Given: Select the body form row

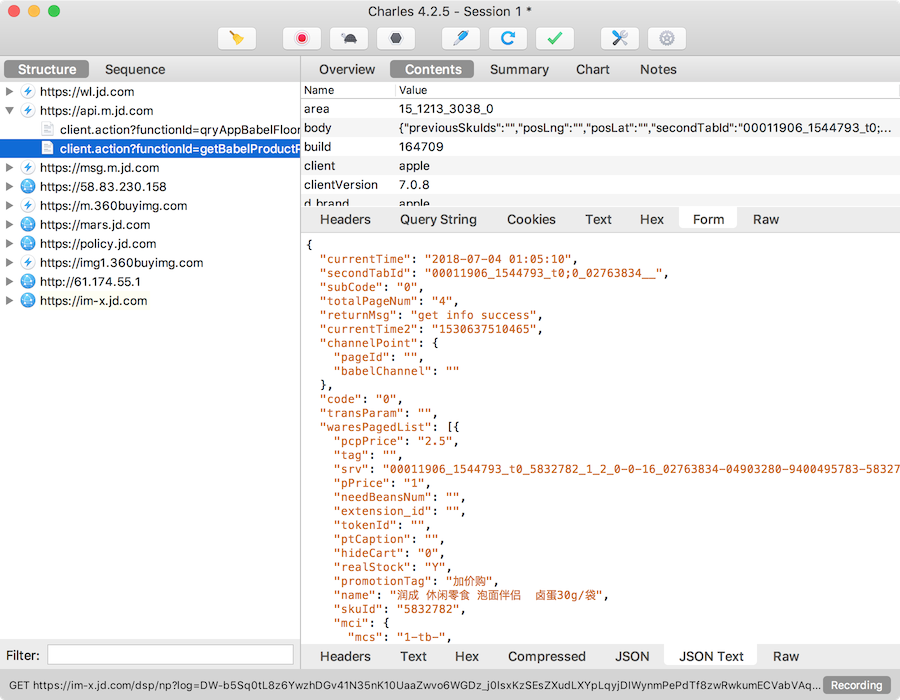Looking at the screenshot, I should [600, 128].
